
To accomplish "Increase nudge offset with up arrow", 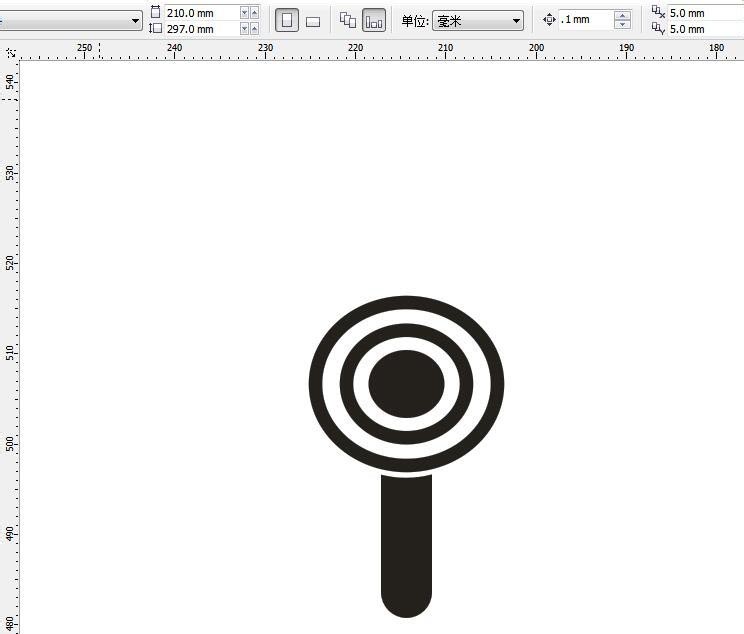I will tap(623, 16).
